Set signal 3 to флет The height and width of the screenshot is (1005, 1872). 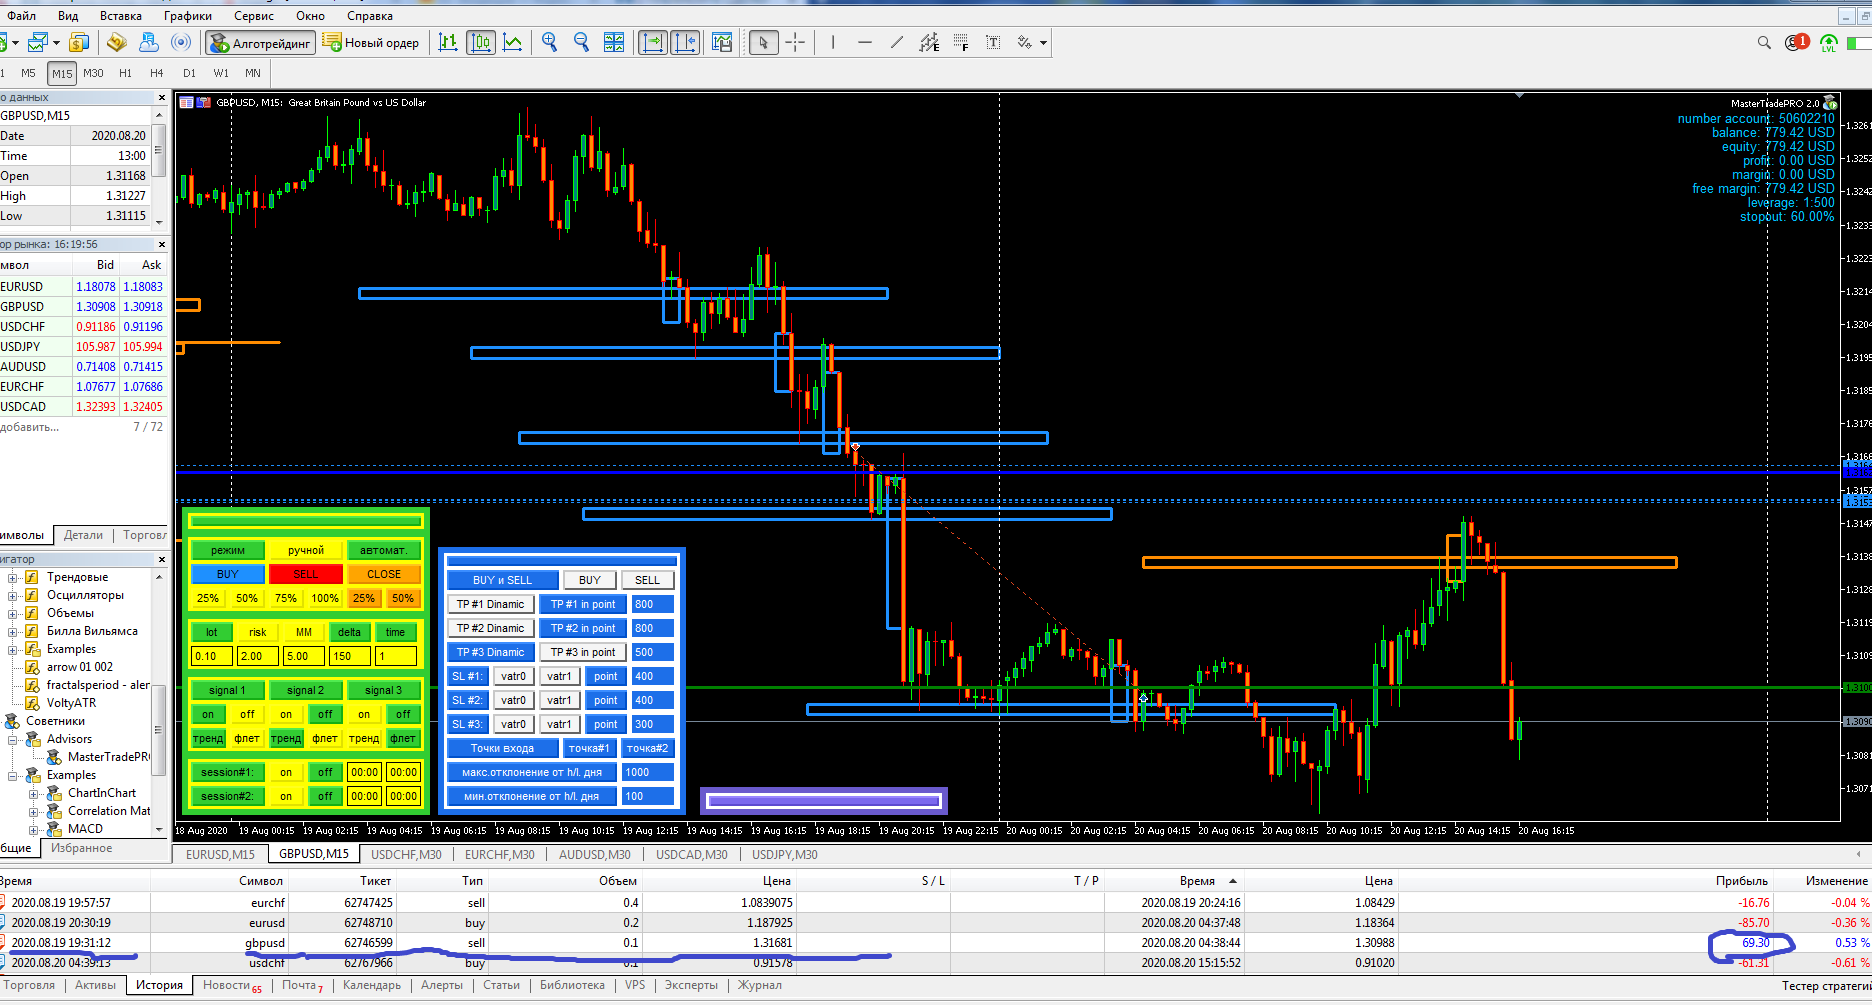pos(403,738)
